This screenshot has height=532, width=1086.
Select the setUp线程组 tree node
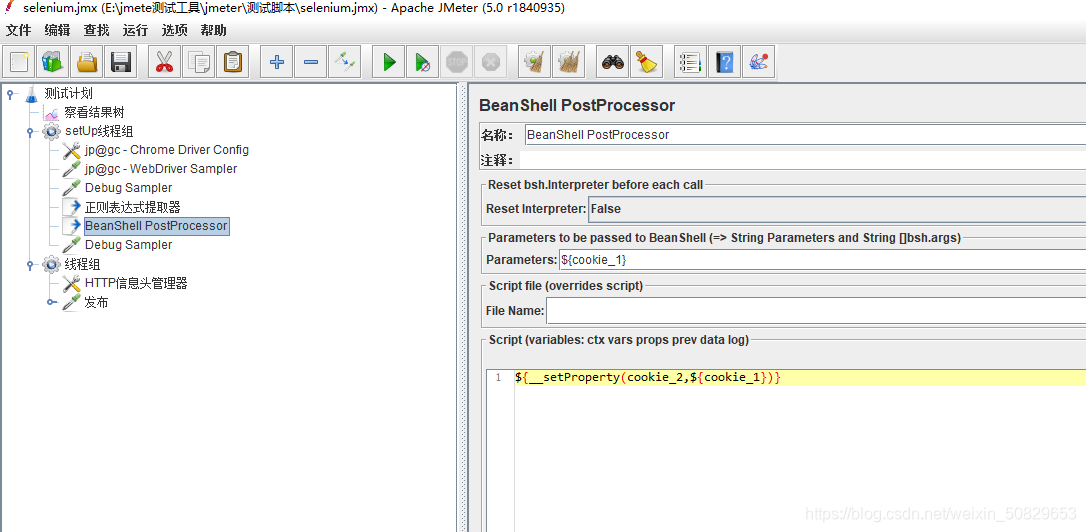[98, 132]
